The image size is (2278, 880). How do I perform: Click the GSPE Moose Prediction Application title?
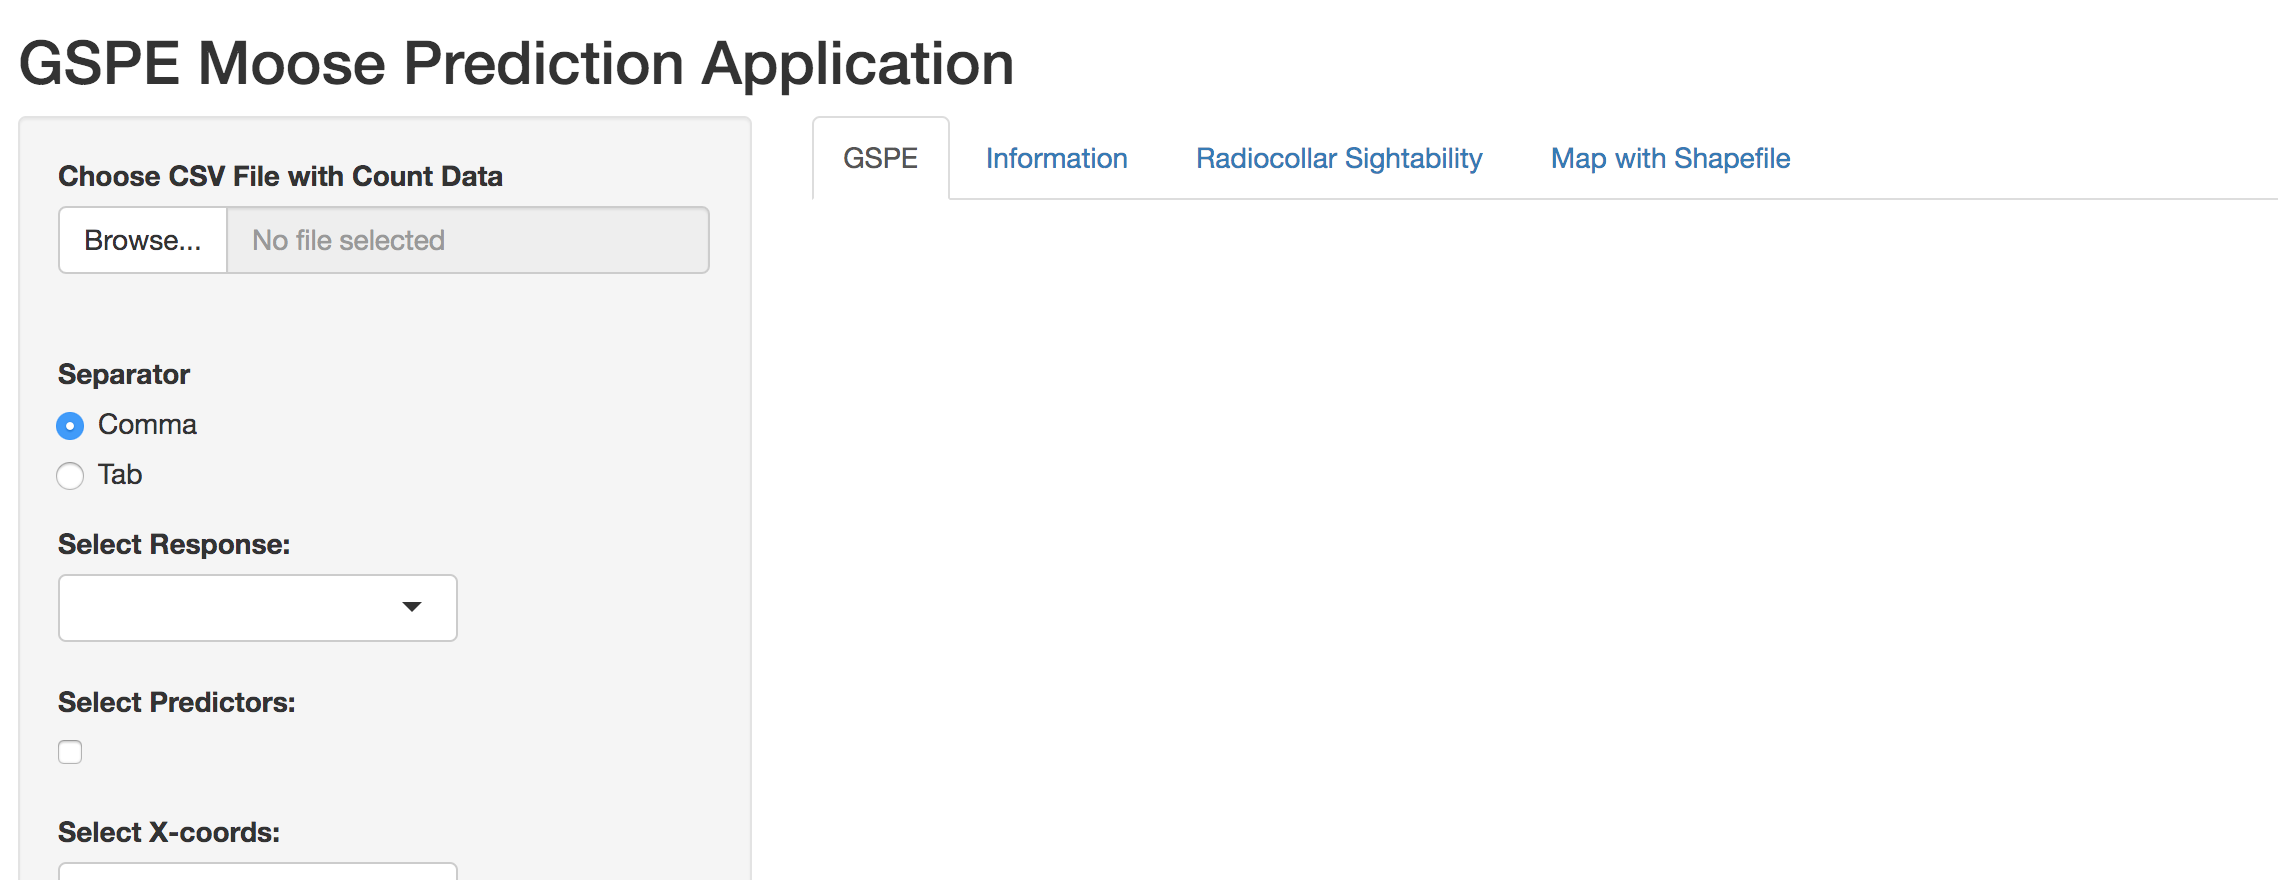click(516, 63)
